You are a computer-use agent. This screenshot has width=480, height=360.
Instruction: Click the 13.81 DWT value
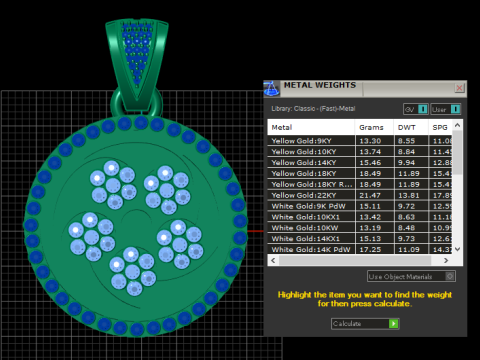409,195
